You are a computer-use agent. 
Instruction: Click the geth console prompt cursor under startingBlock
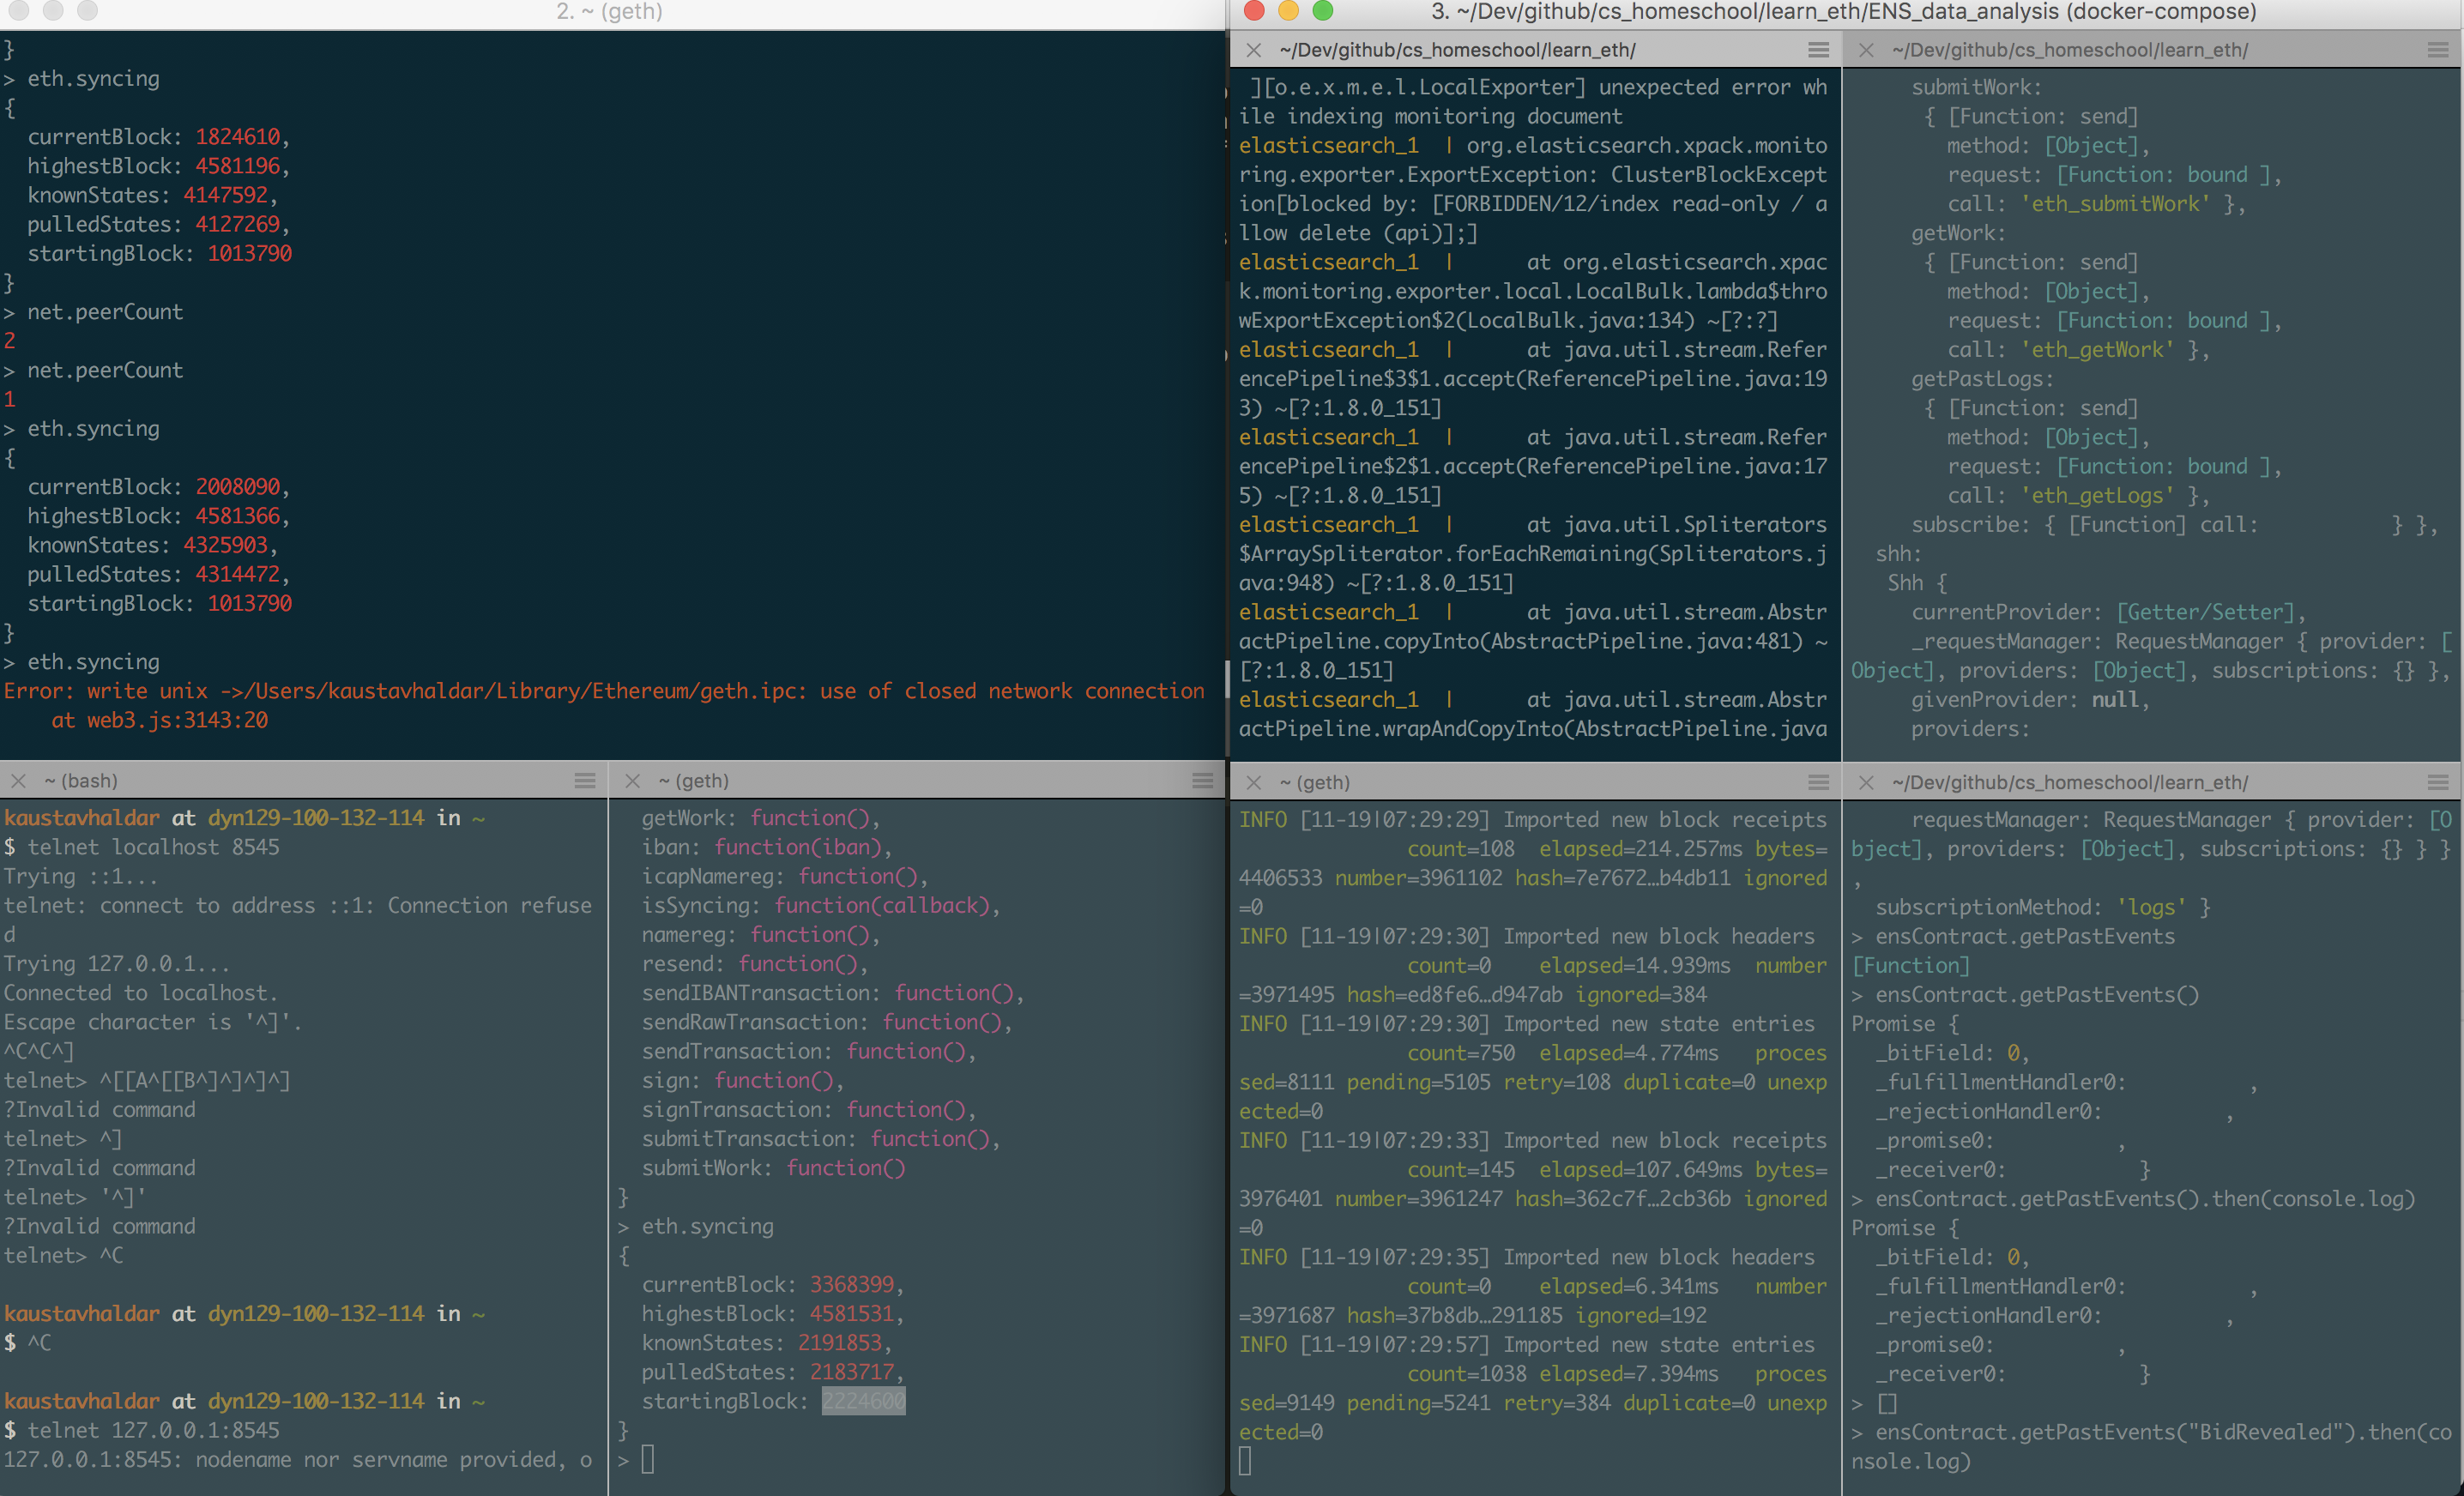[x=647, y=1459]
